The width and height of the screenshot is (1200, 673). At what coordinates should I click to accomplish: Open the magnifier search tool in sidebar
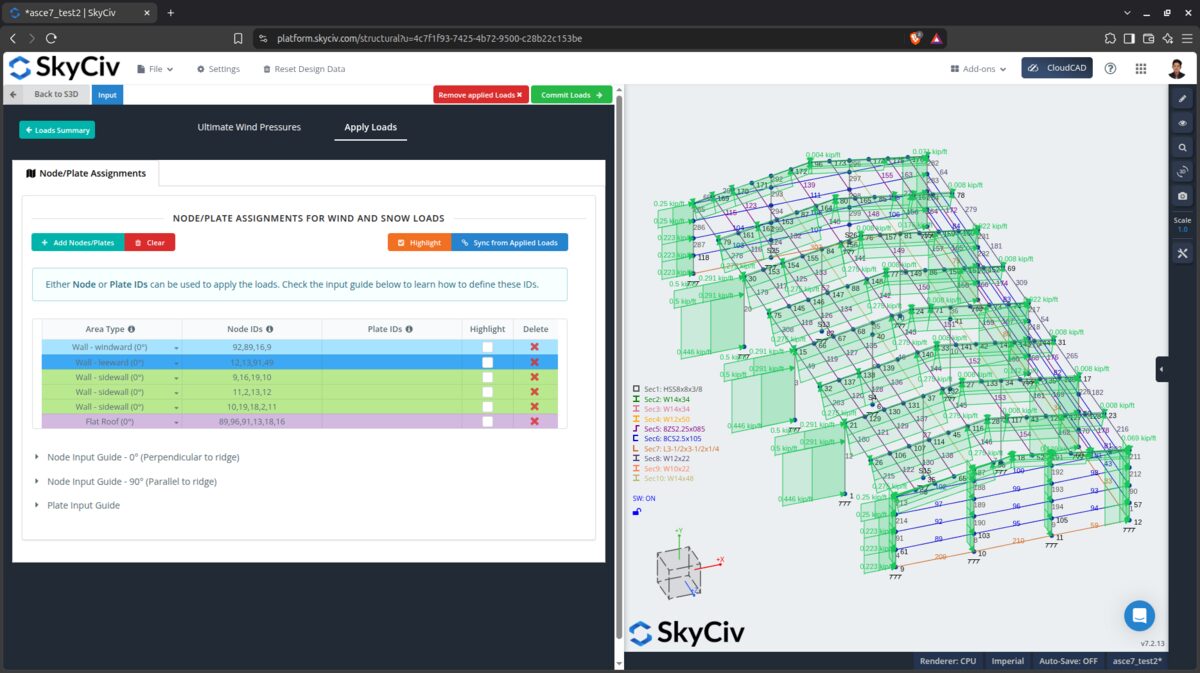1182,147
